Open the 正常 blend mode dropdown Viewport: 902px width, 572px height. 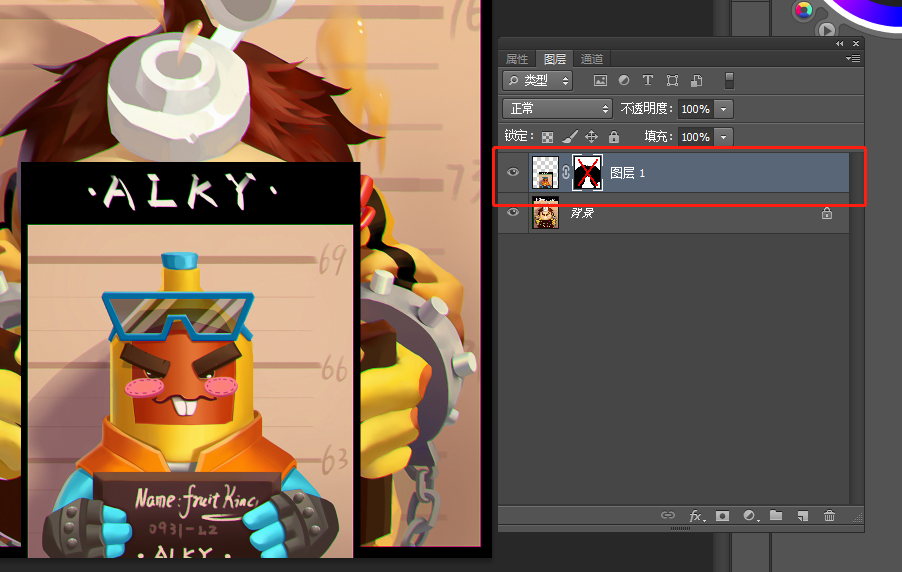557,109
